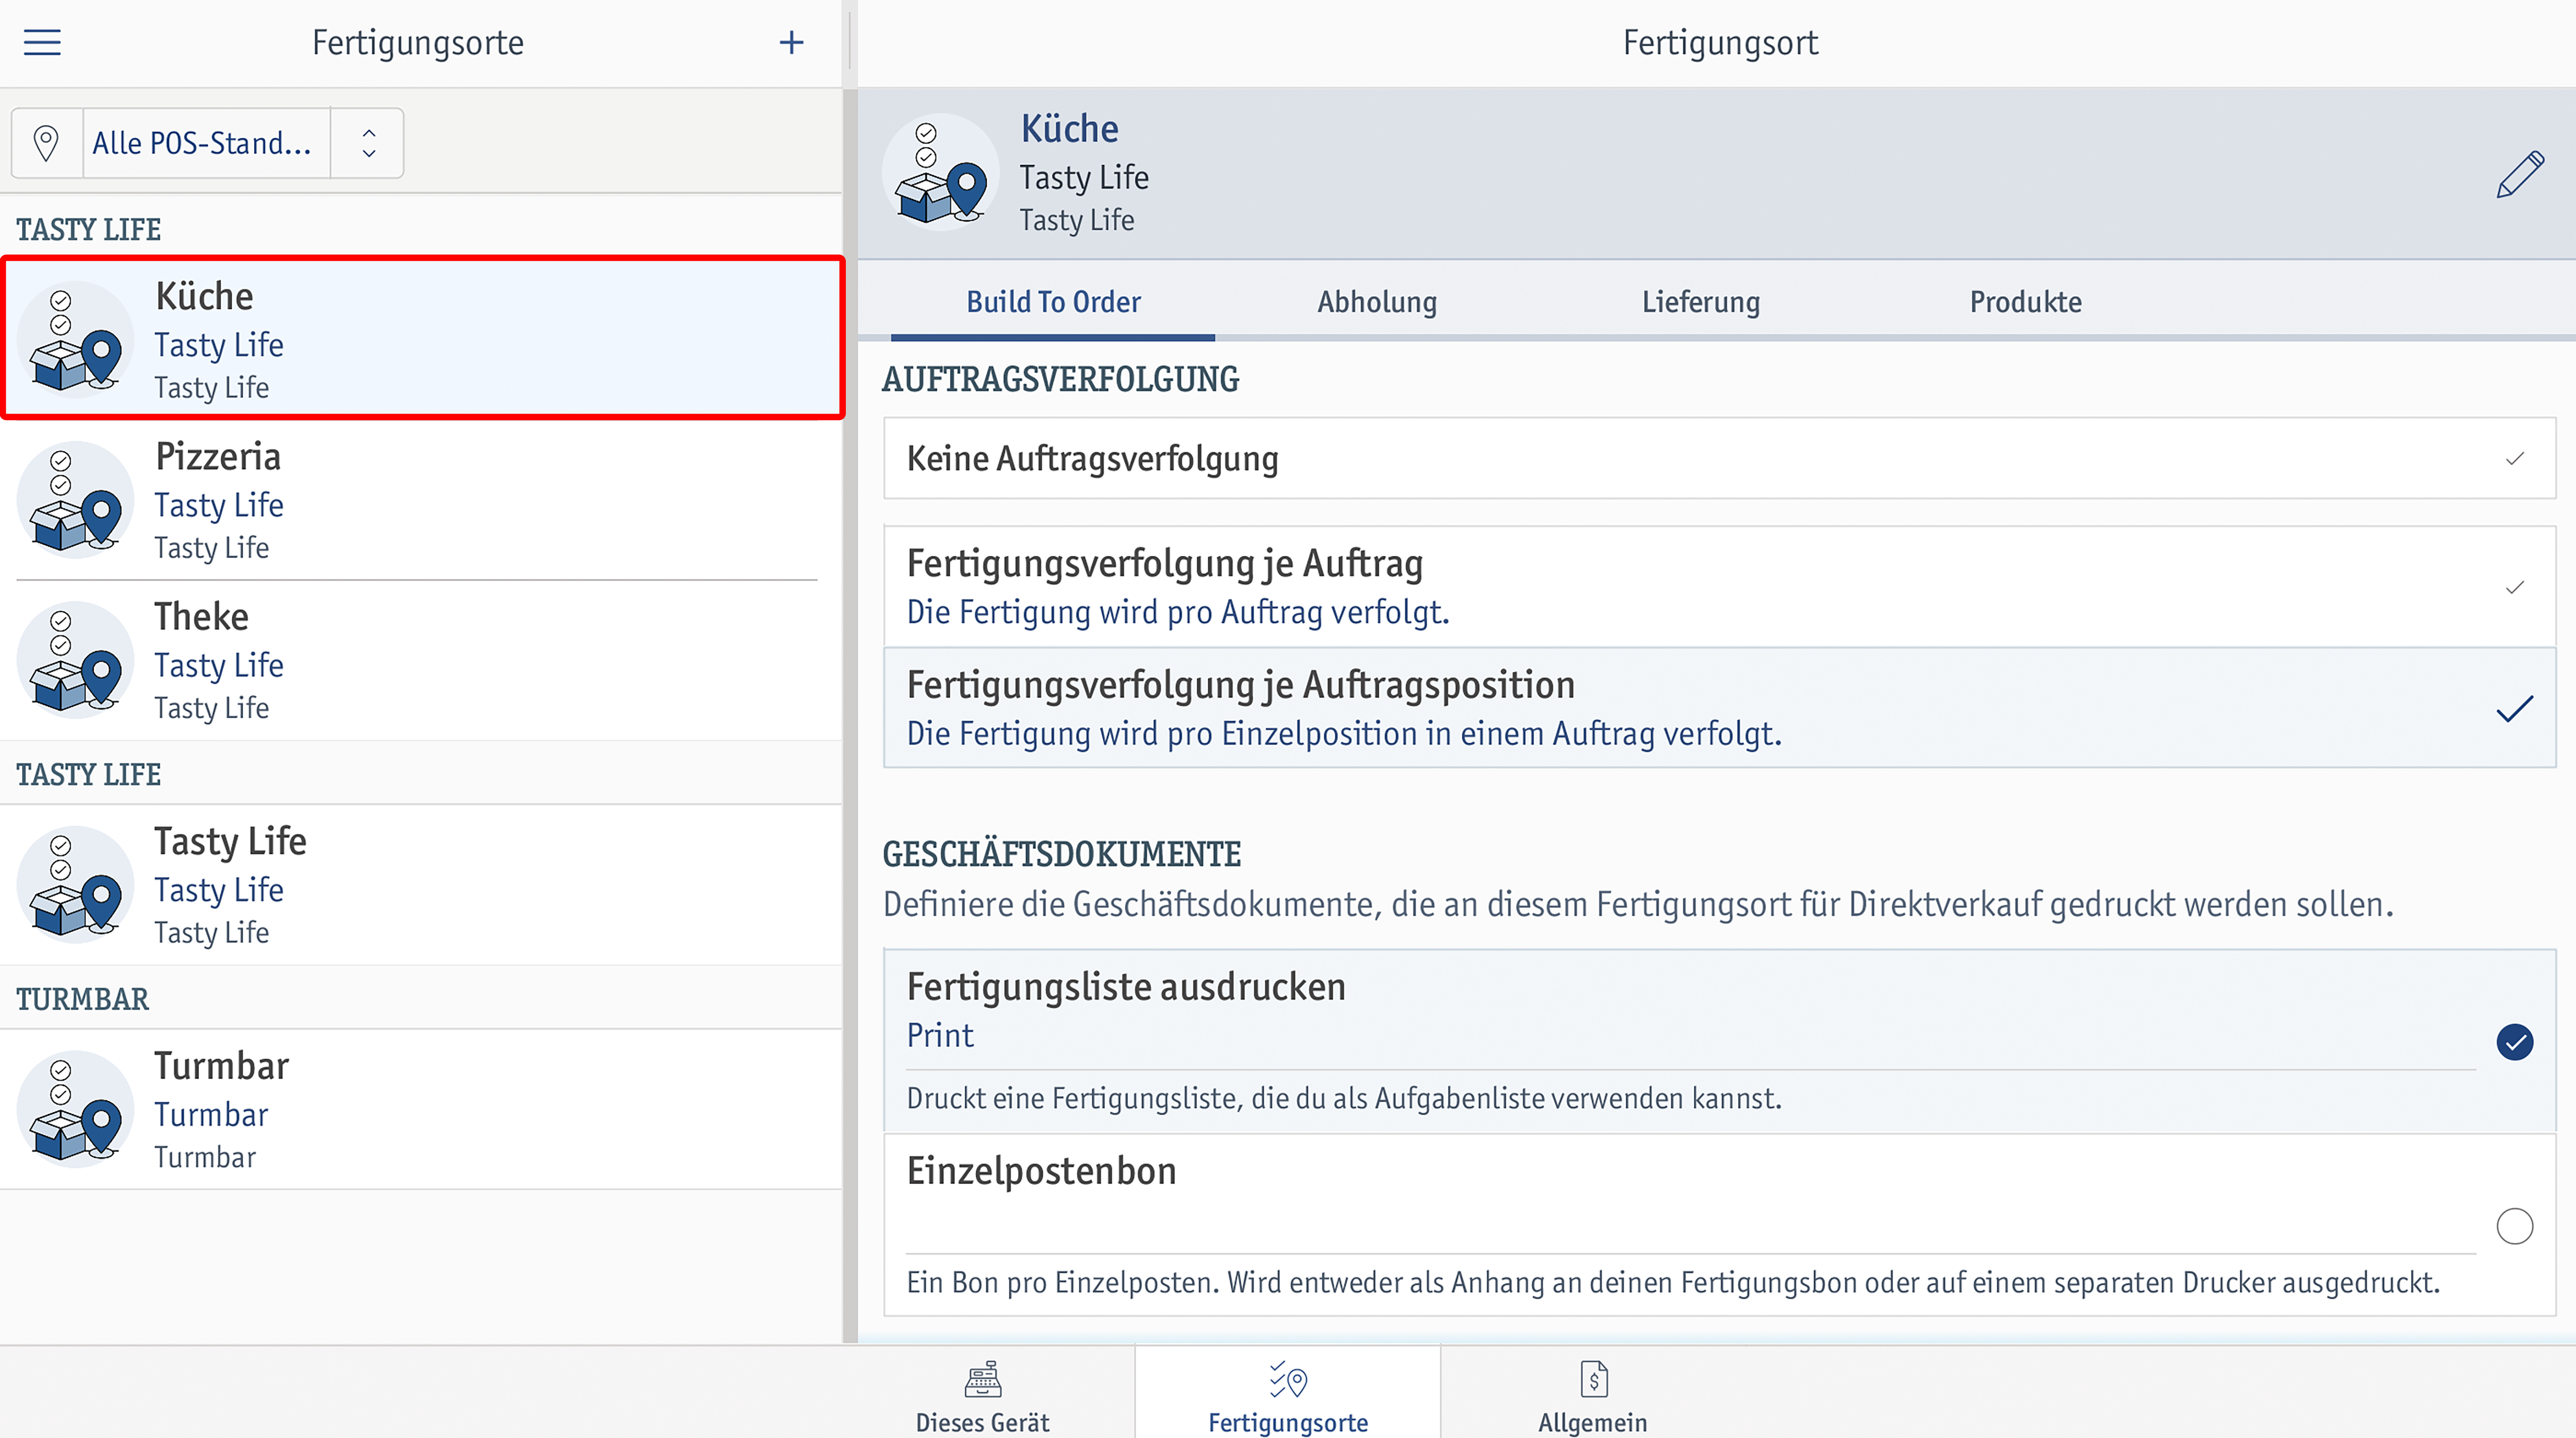The image size is (2576, 1438).
Task: Open the Alle POS-Stand... dropdown
Action: tap(206, 143)
